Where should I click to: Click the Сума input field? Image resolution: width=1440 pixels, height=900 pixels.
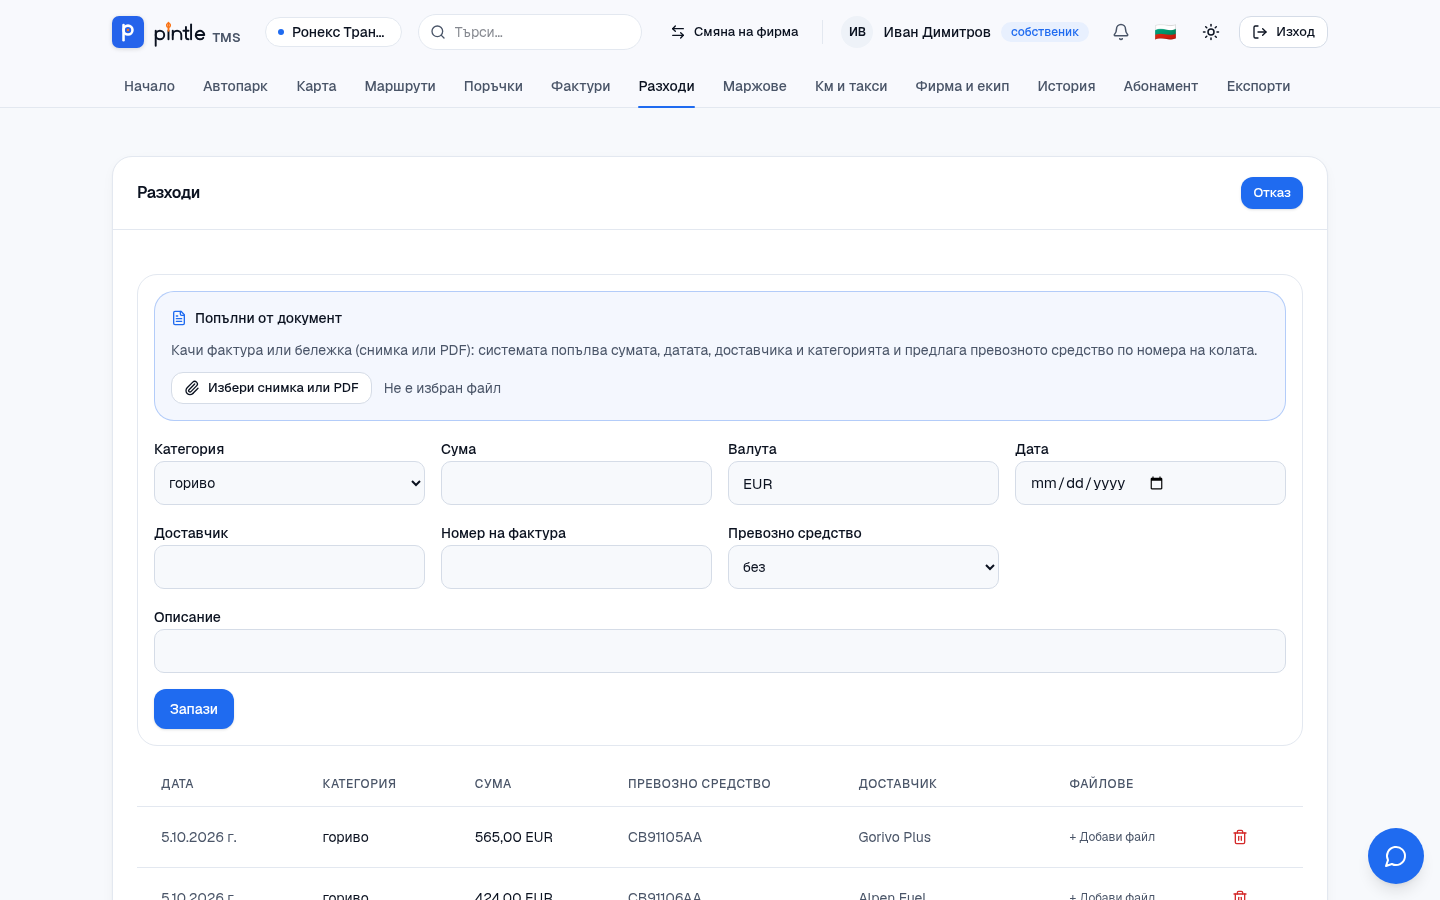[x=576, y=483]
